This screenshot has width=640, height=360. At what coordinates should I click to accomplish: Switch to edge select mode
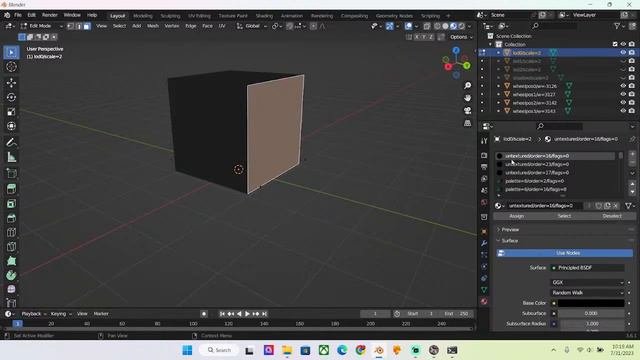(78, 26)
